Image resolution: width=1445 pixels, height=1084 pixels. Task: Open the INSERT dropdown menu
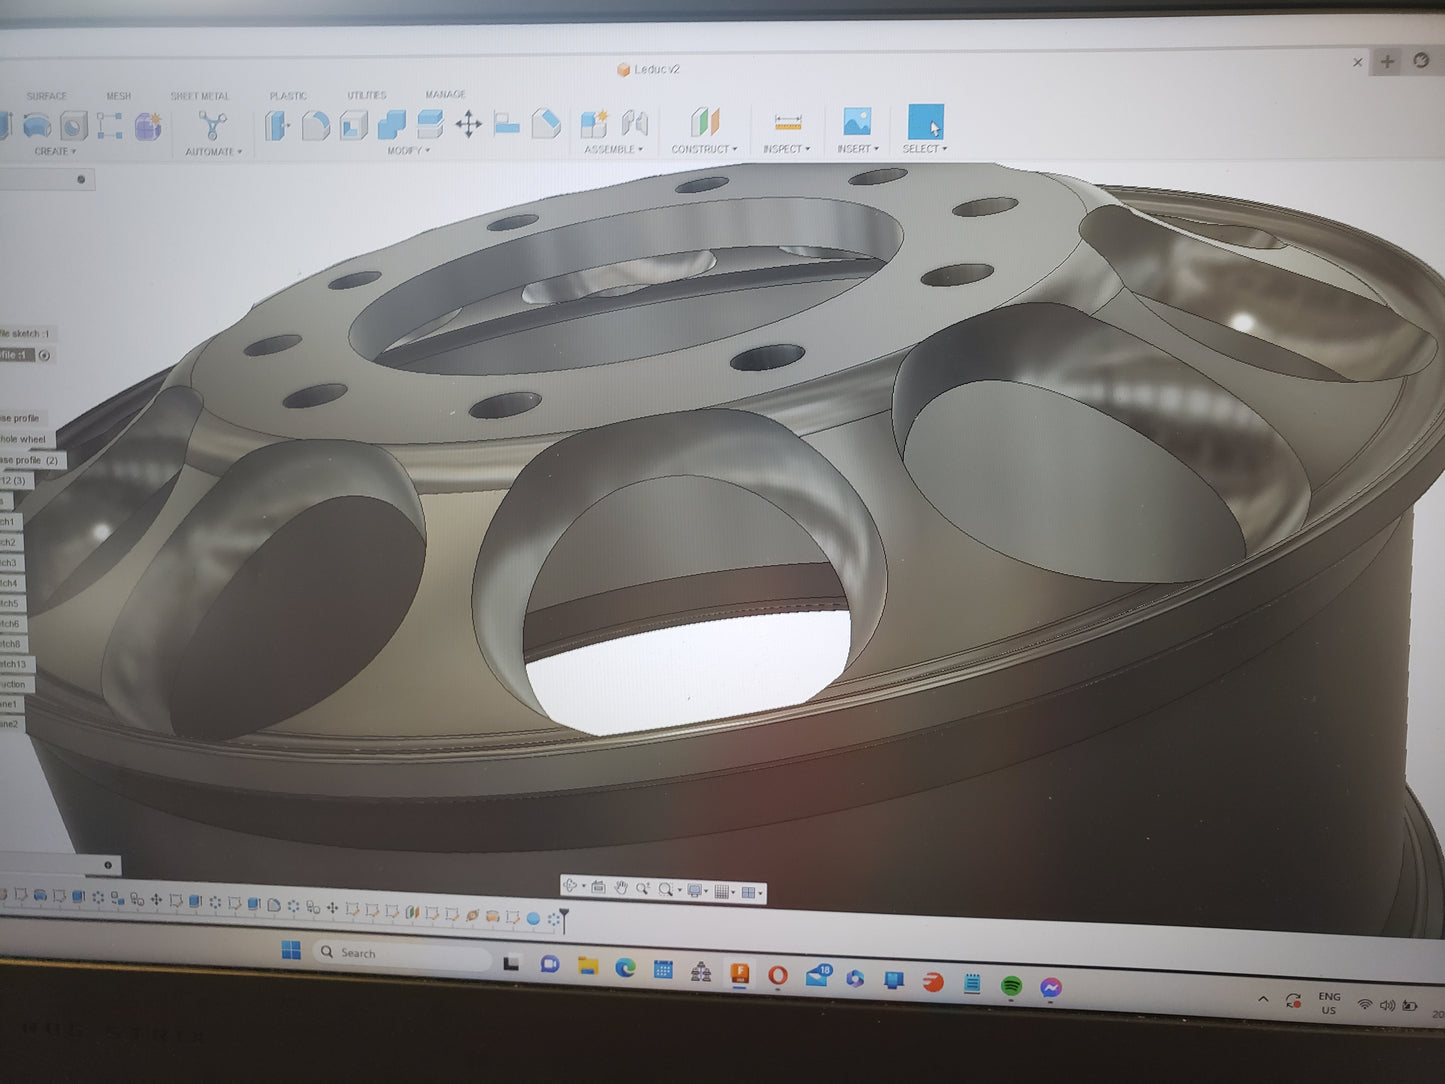point(857,149)
